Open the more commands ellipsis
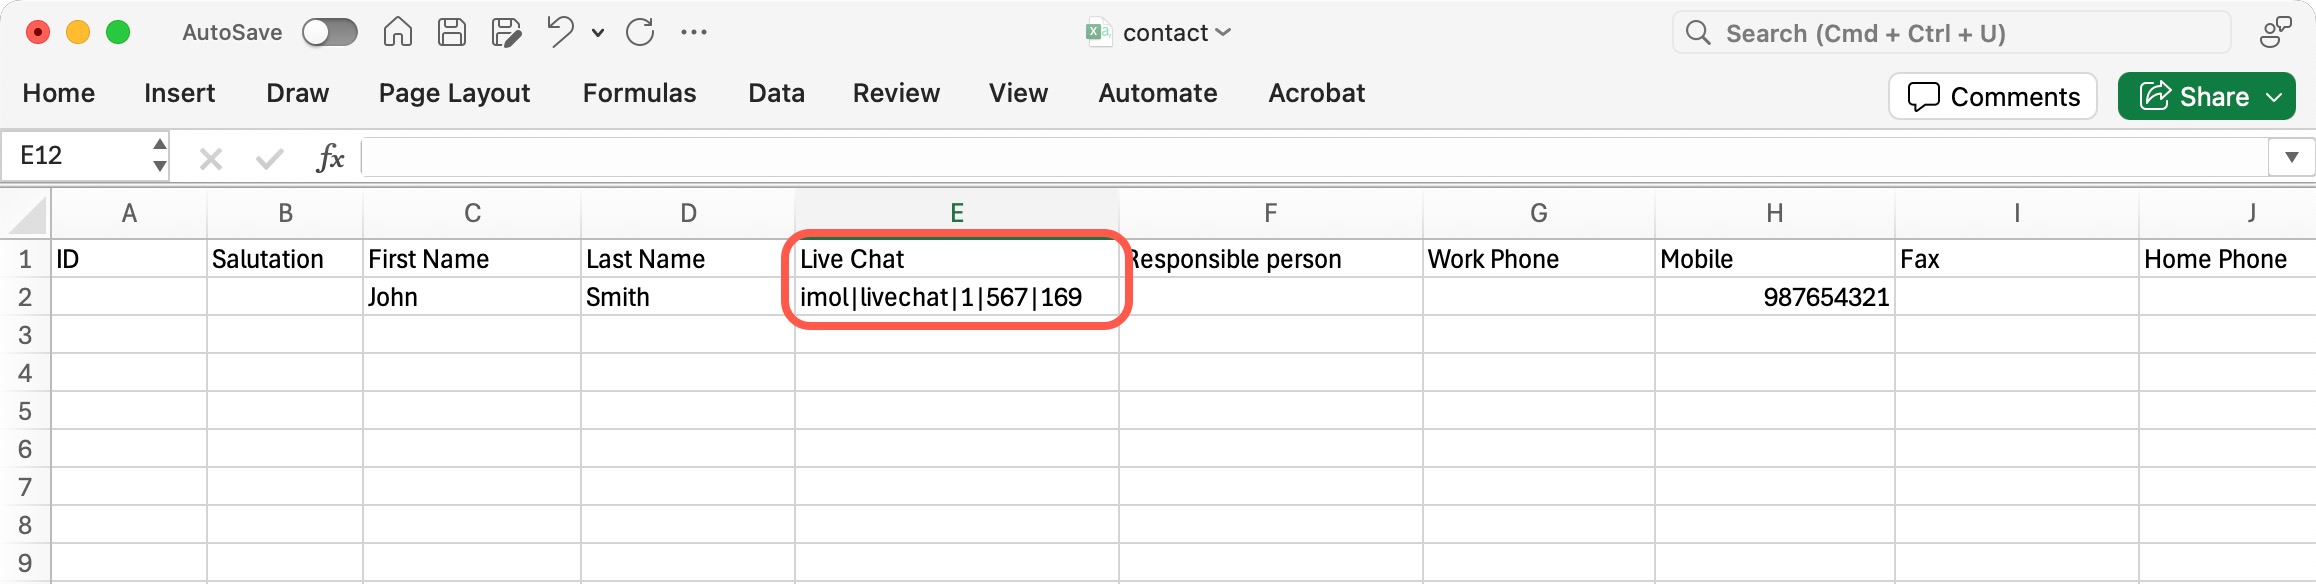 pyautogui.click(x=694, y=33)
